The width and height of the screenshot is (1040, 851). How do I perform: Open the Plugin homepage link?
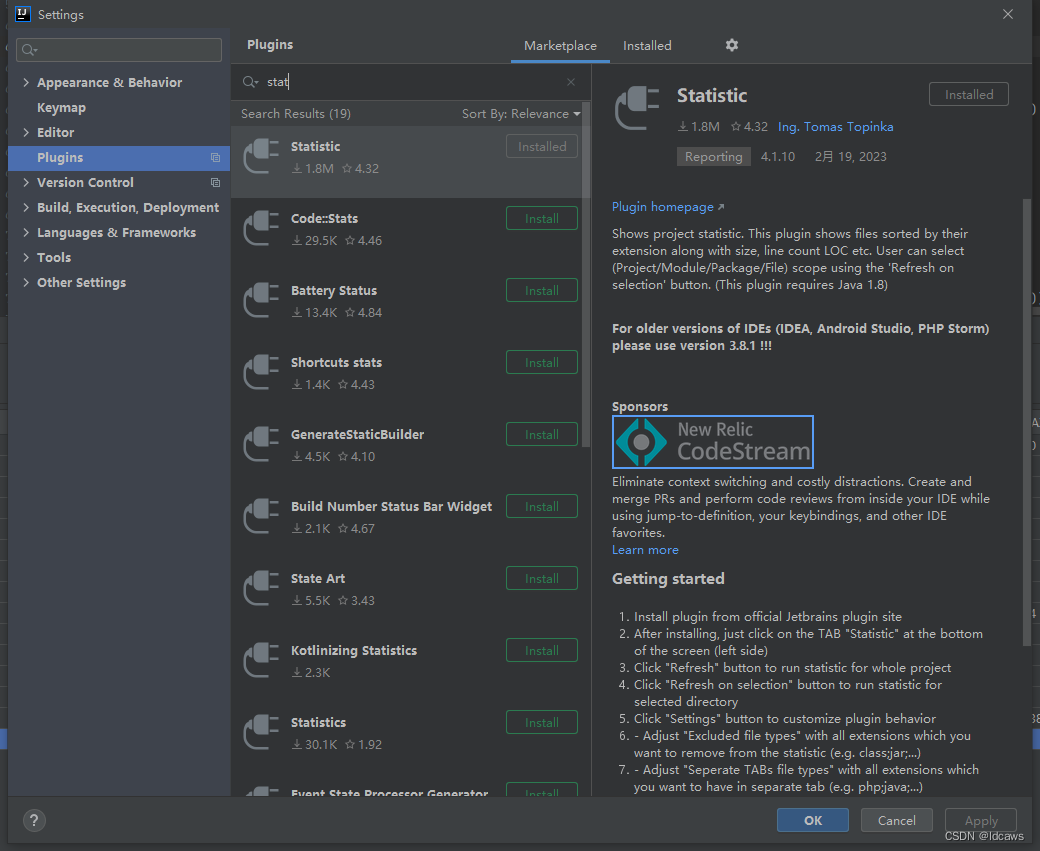(x=668, y=206)
